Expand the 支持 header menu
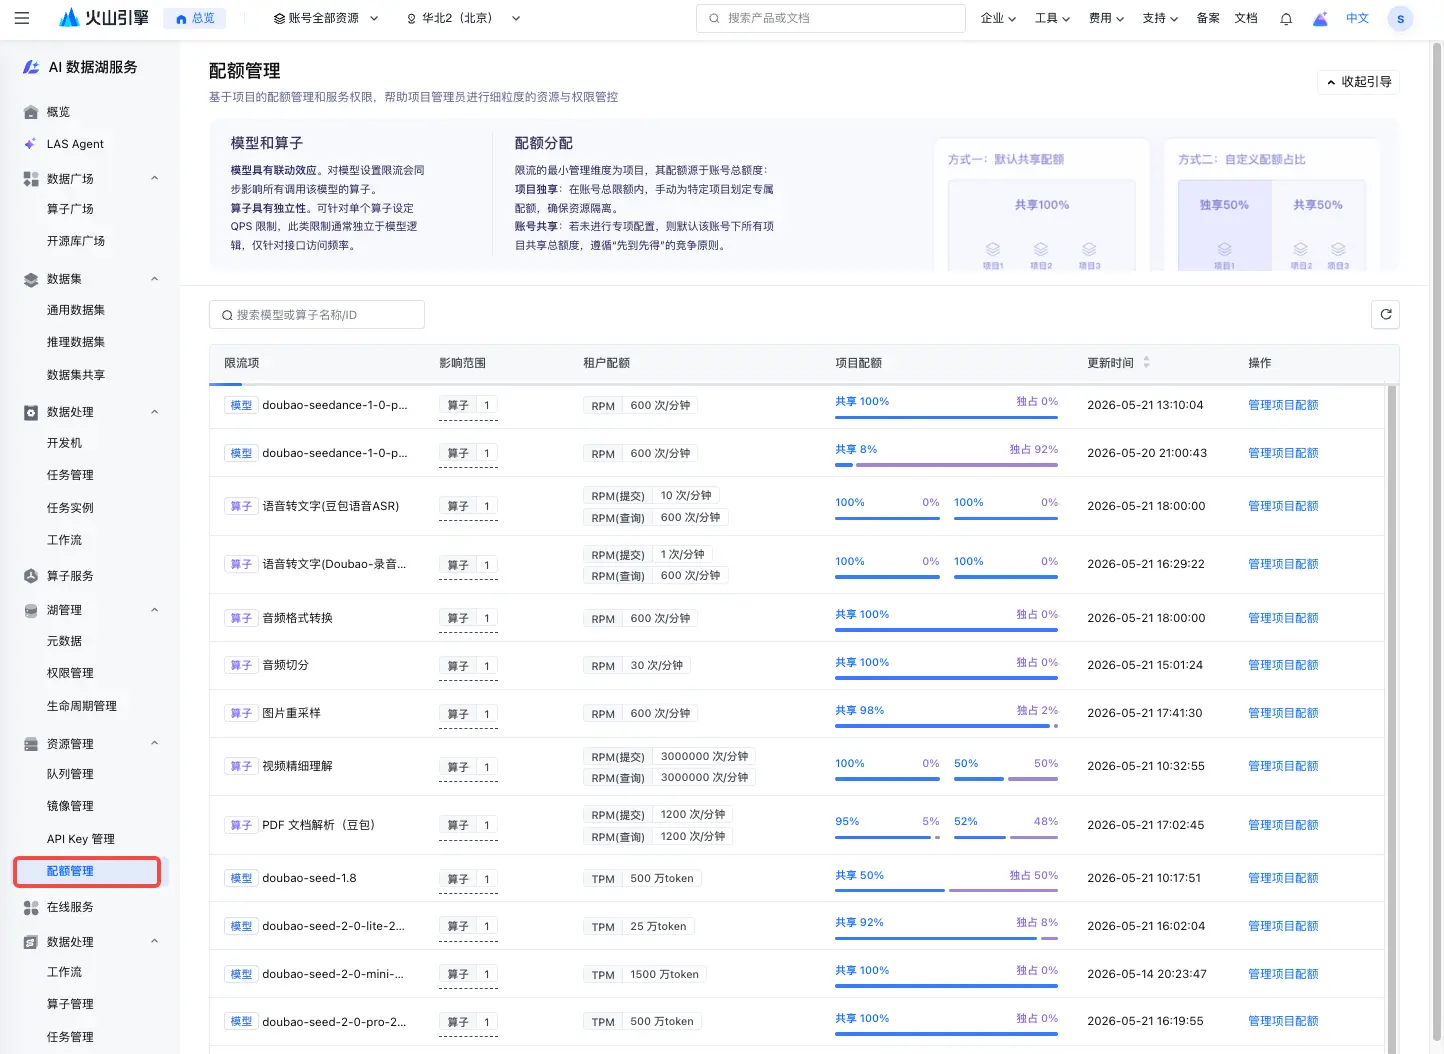Image resolution: width=1444 pixels, height=1054 pixels. 1160,18
